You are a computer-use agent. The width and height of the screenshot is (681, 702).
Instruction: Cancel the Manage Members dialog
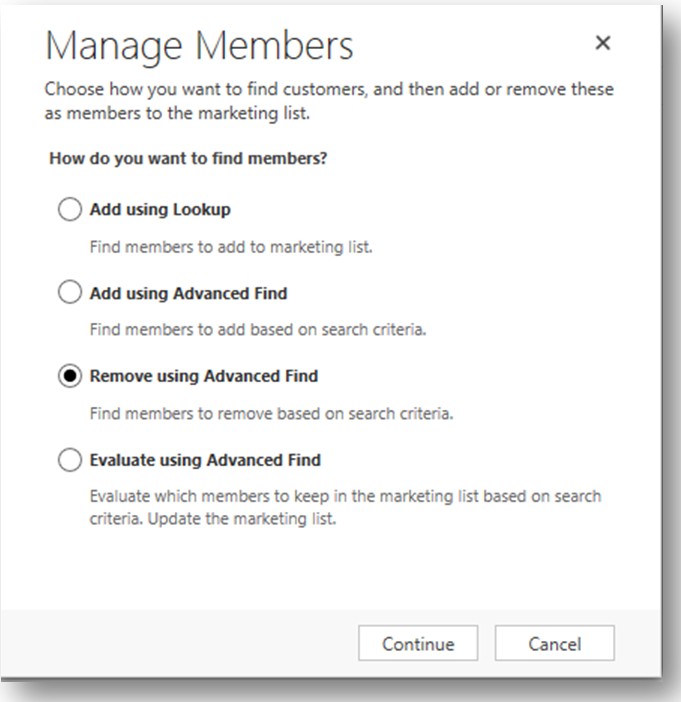click(554, 644)
